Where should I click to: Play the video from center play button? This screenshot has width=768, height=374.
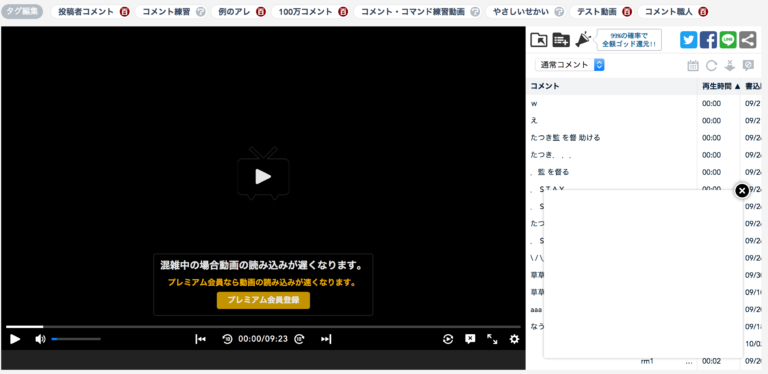coord(263,176)
